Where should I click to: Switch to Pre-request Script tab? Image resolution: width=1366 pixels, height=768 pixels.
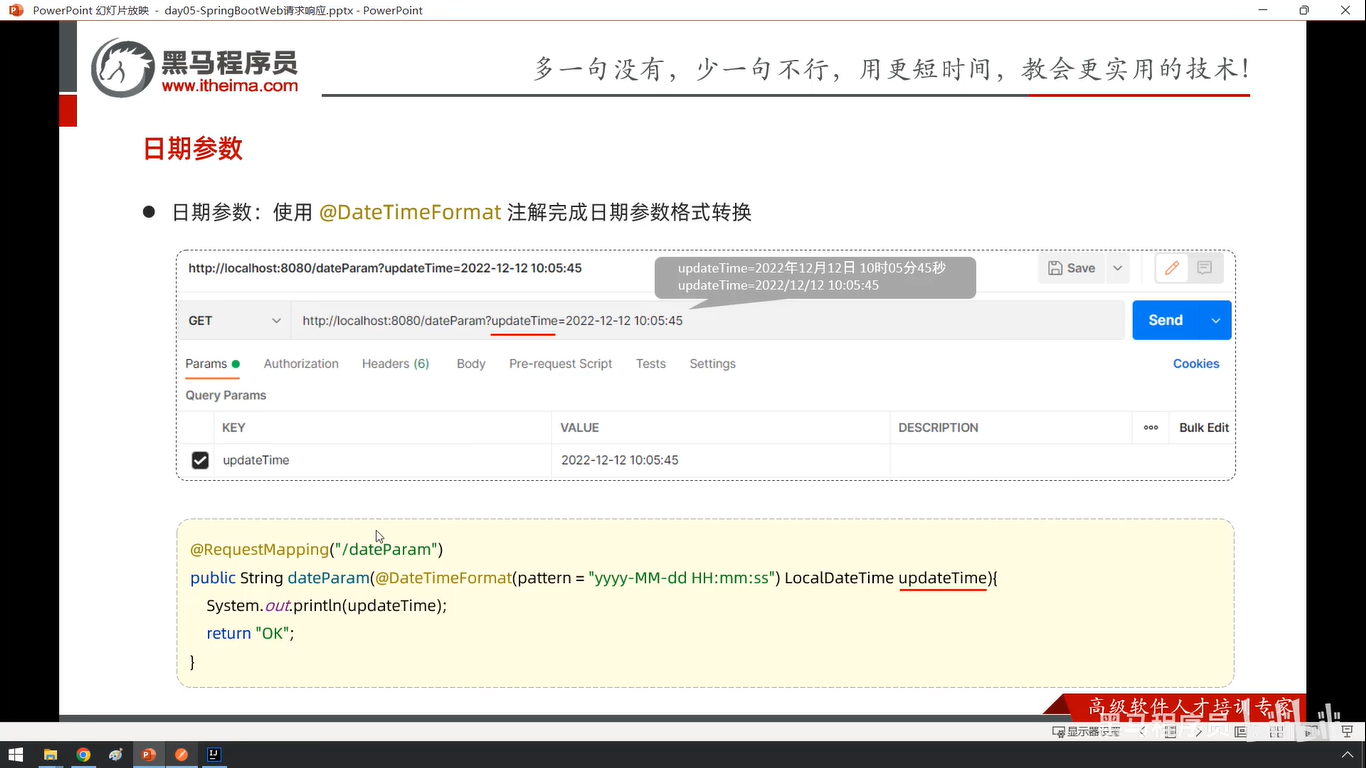[560, 364]
